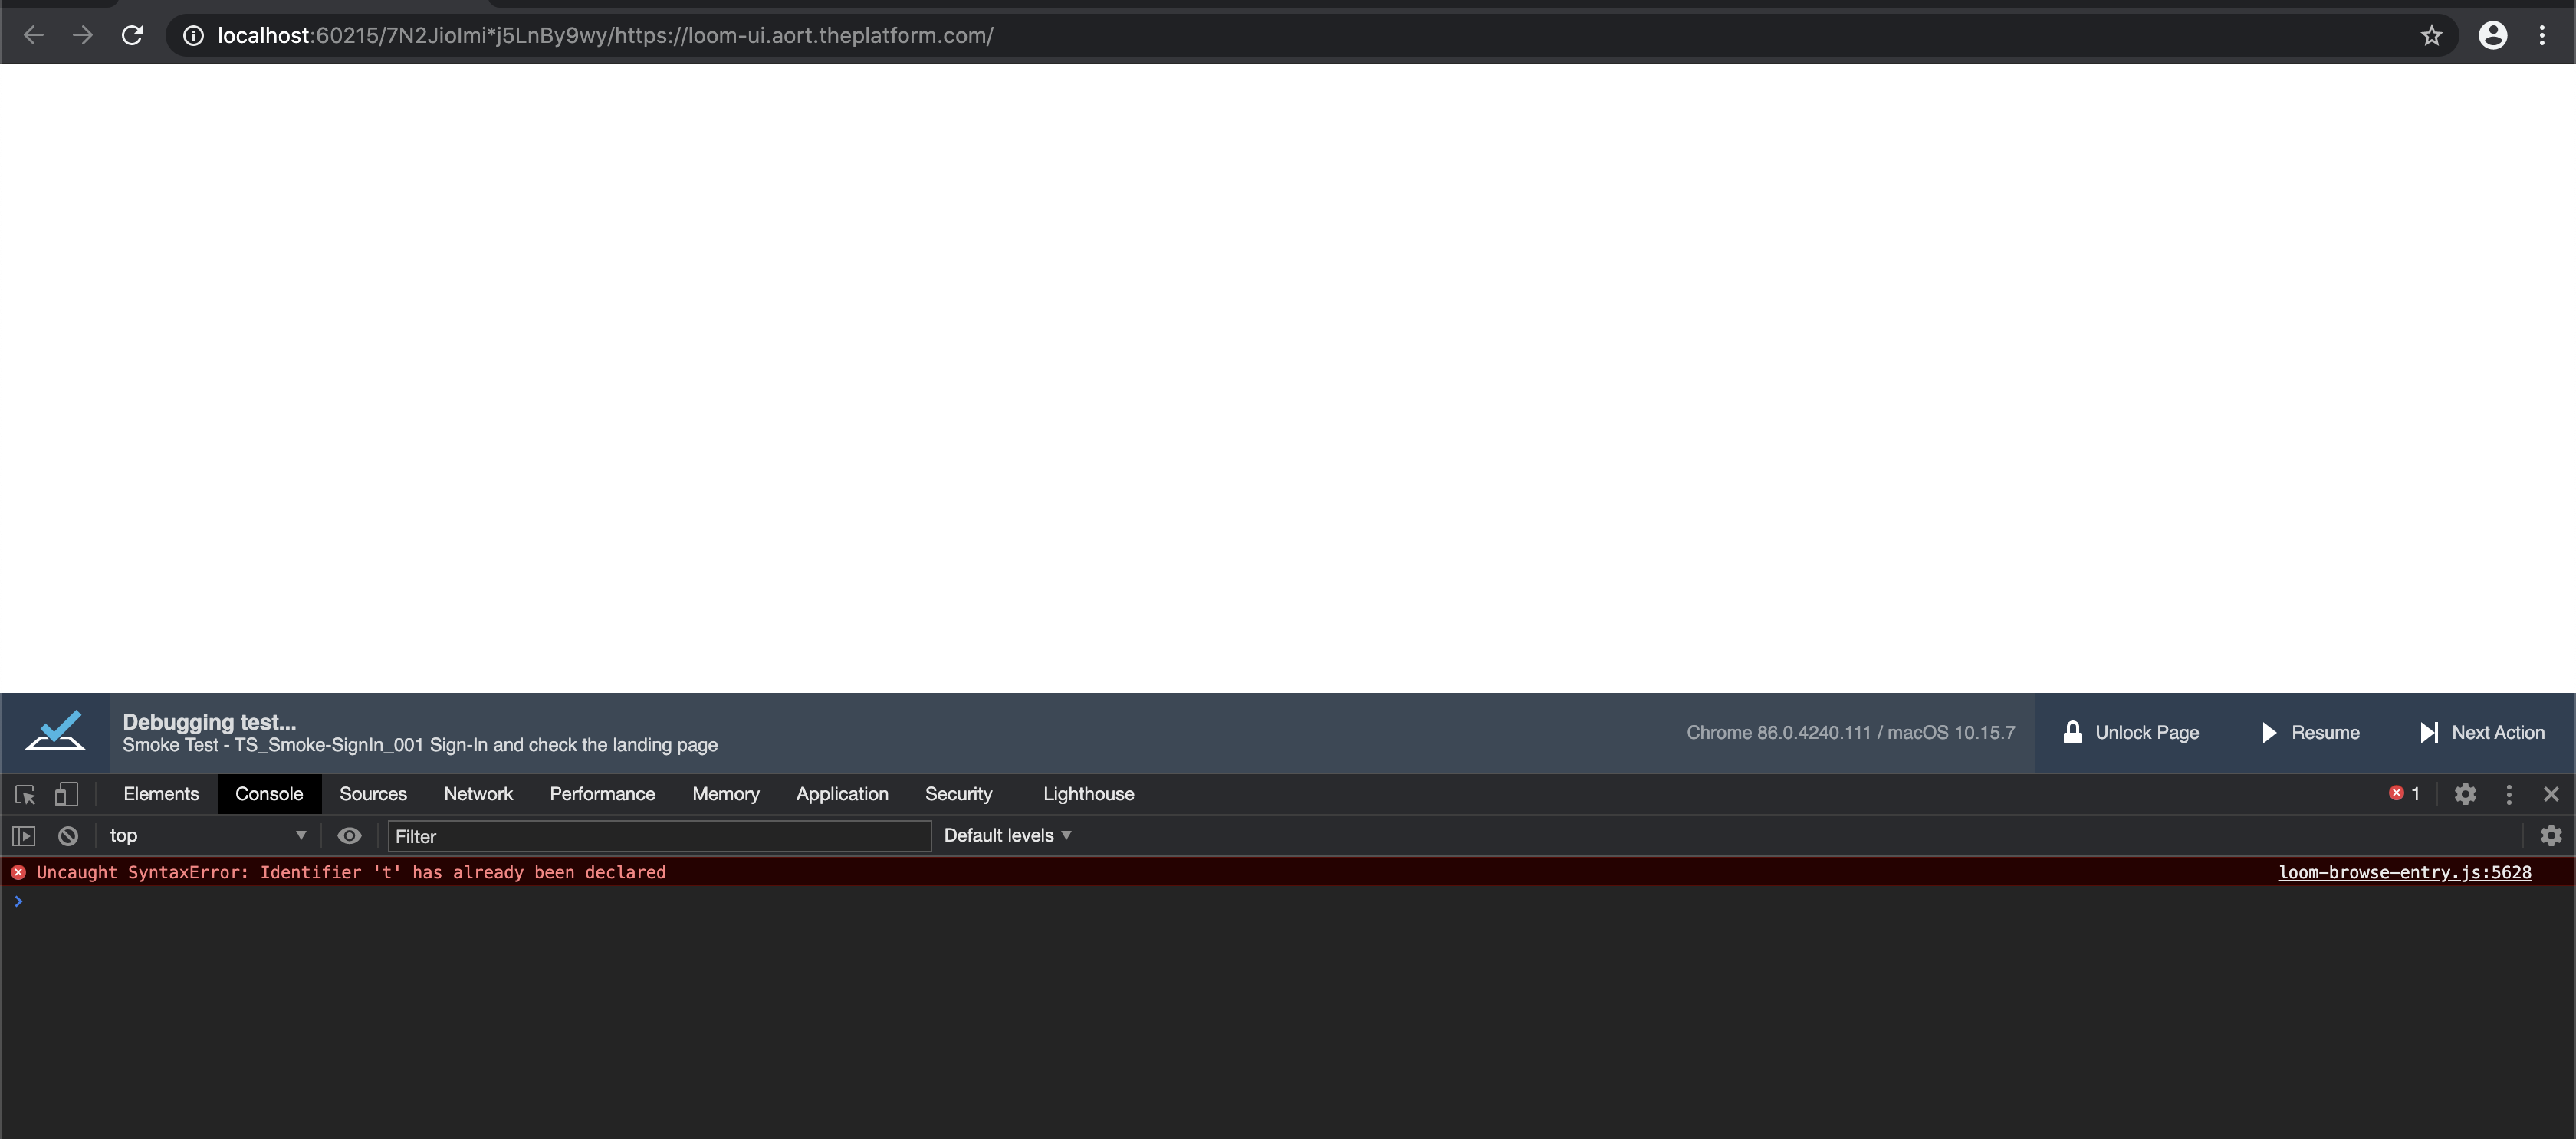Toggle device toolbar emulation
The width and height of the screenshot is (2576, 1139).
(x=66, y=794)
